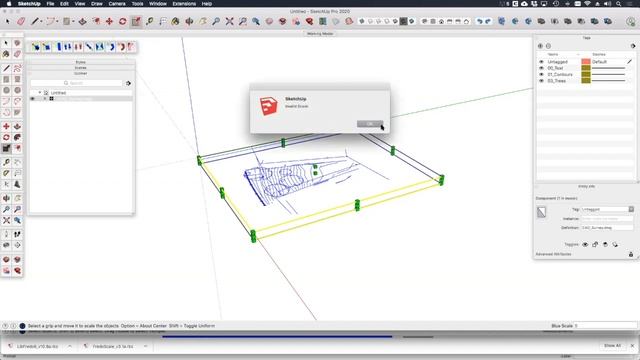Open the Paint Bucket tool in top toolbar
Image resolution: width=640 pixels, height=360 pixels.
(x=176, y=21)
